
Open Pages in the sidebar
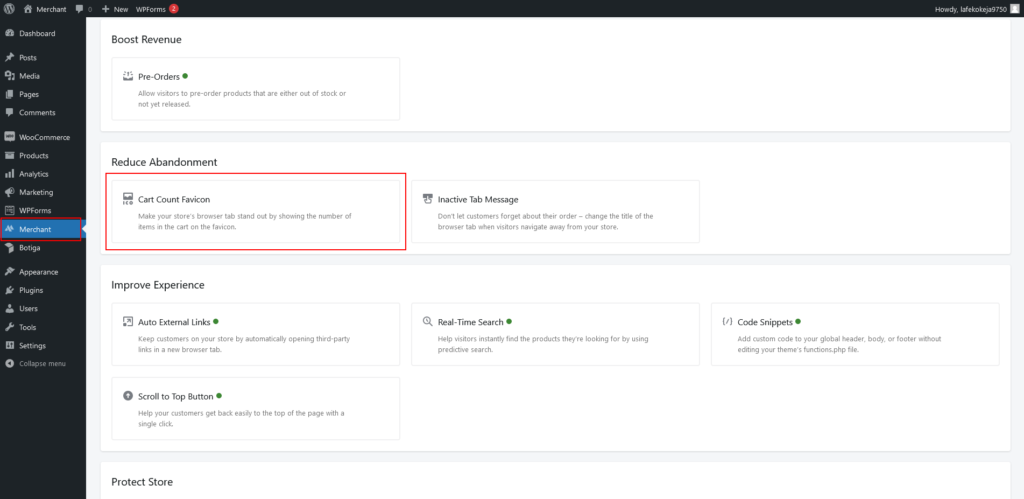pos(43,94)
